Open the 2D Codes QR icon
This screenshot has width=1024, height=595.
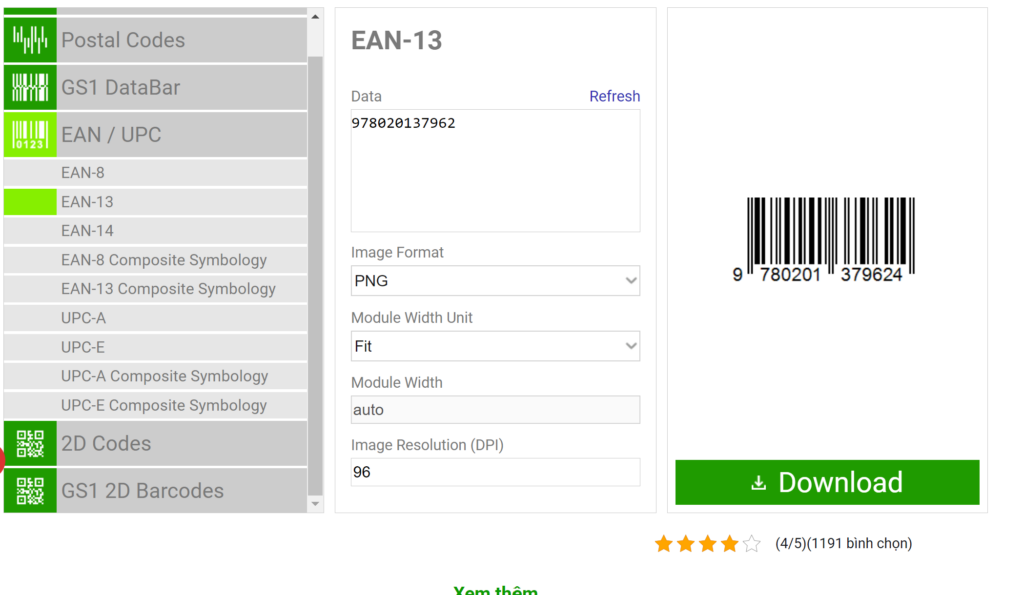pyautogui.click(x=30, y=443)
